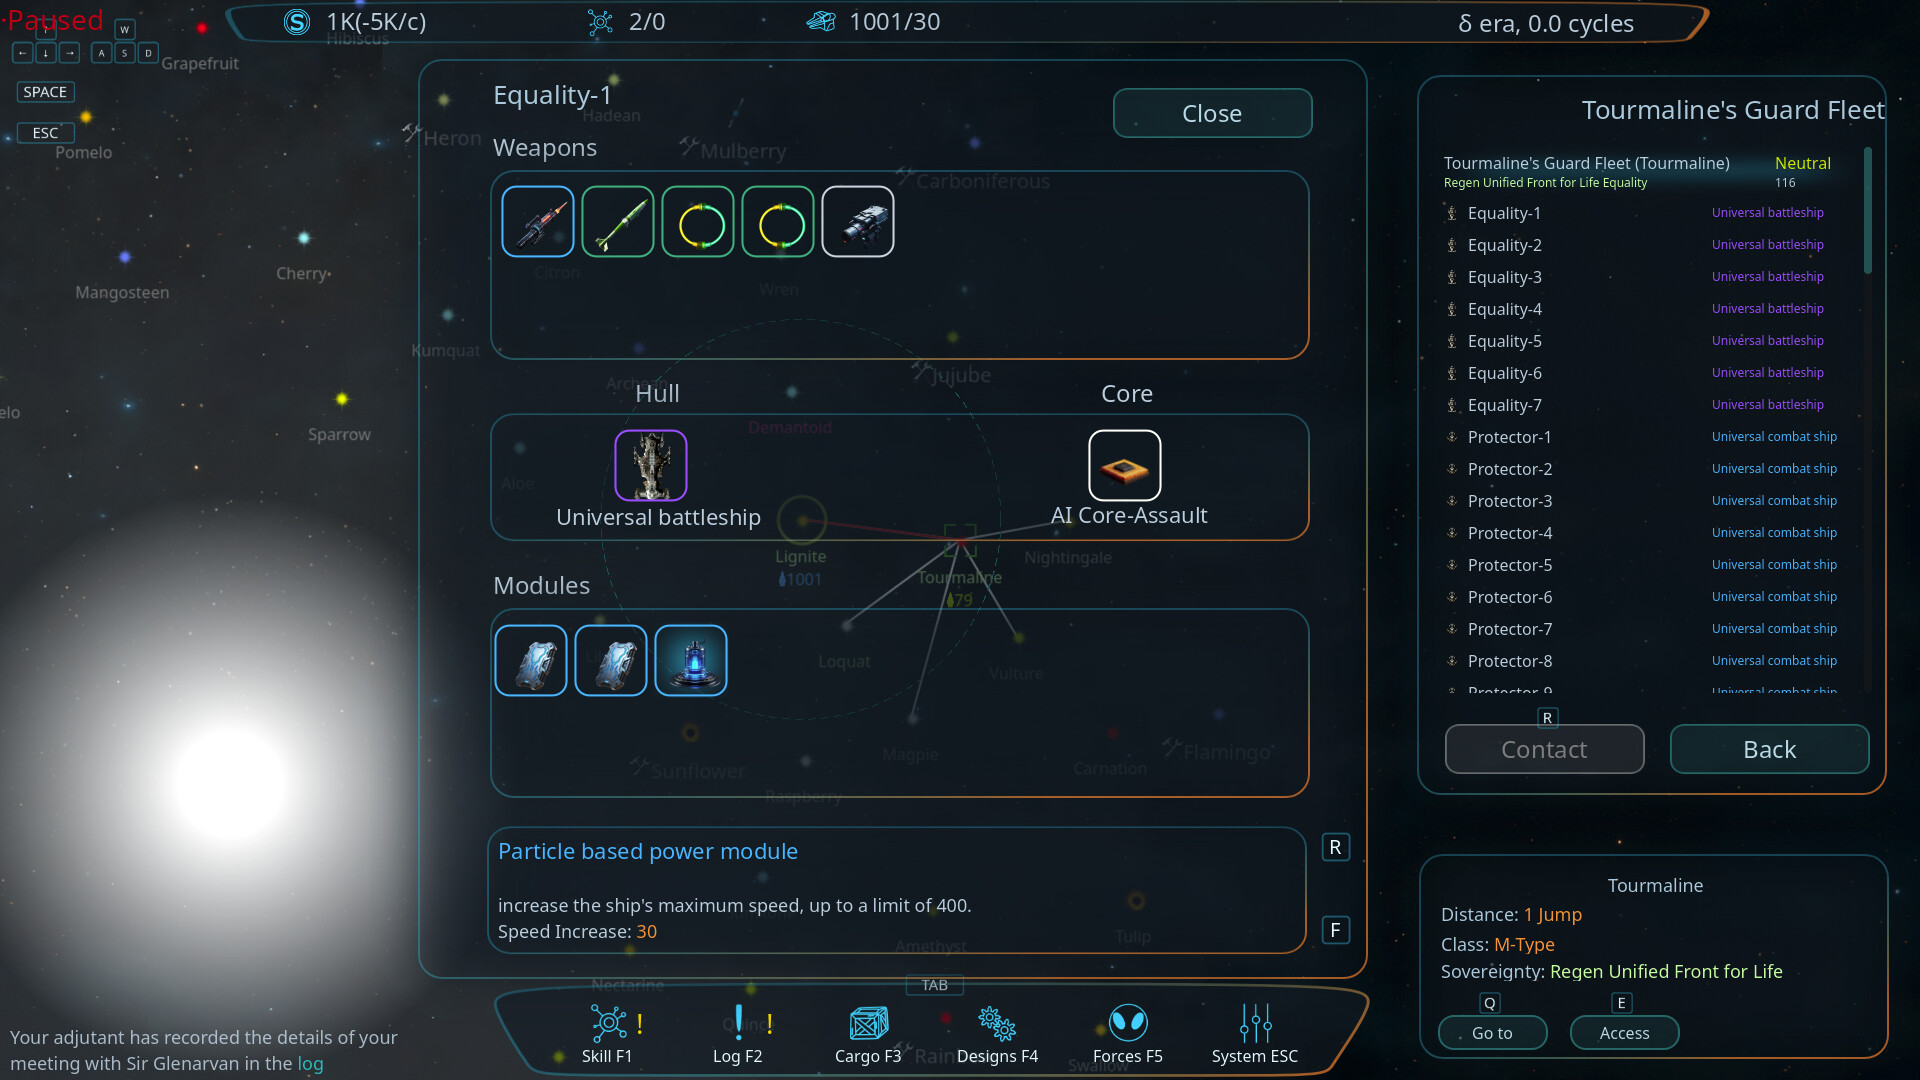The image size is (1920, 1080).
Task: Select the green missile weapon icon
Action: (618, 222)
